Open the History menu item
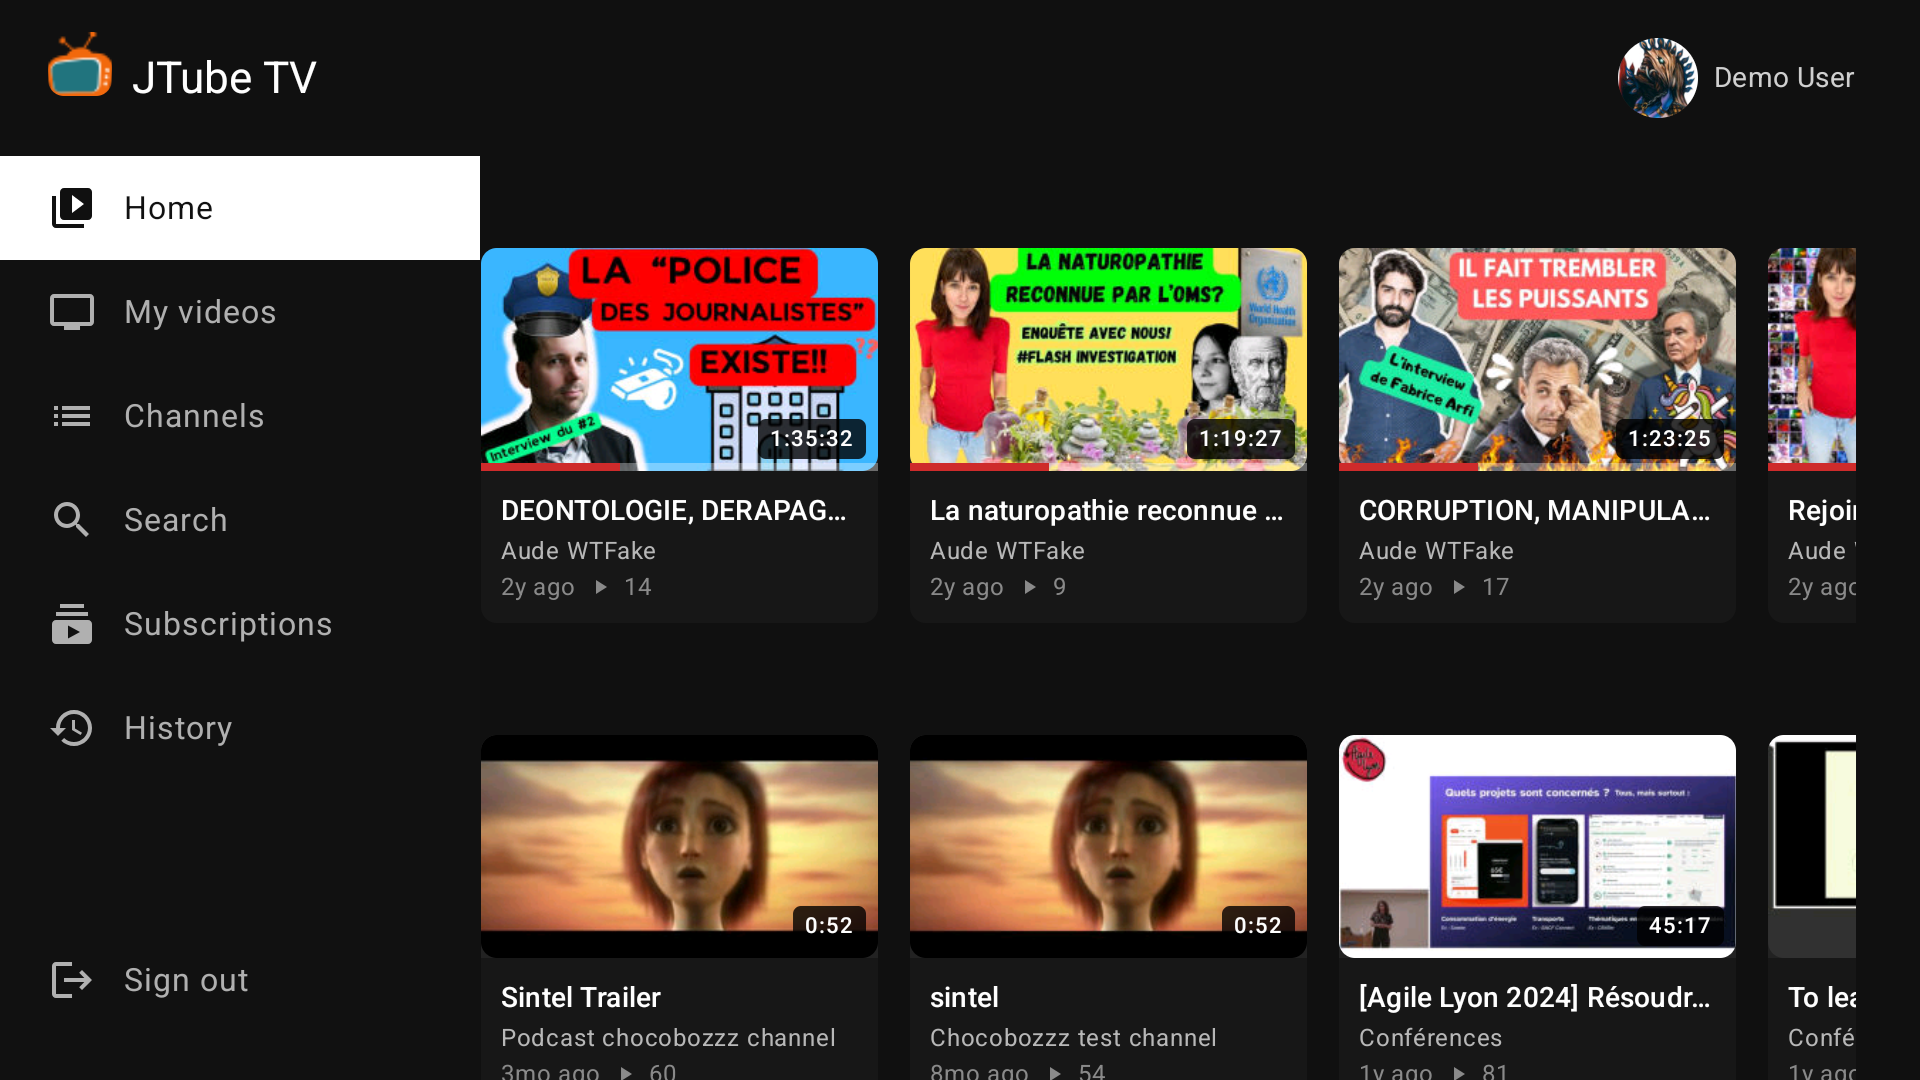 point(240,728)
